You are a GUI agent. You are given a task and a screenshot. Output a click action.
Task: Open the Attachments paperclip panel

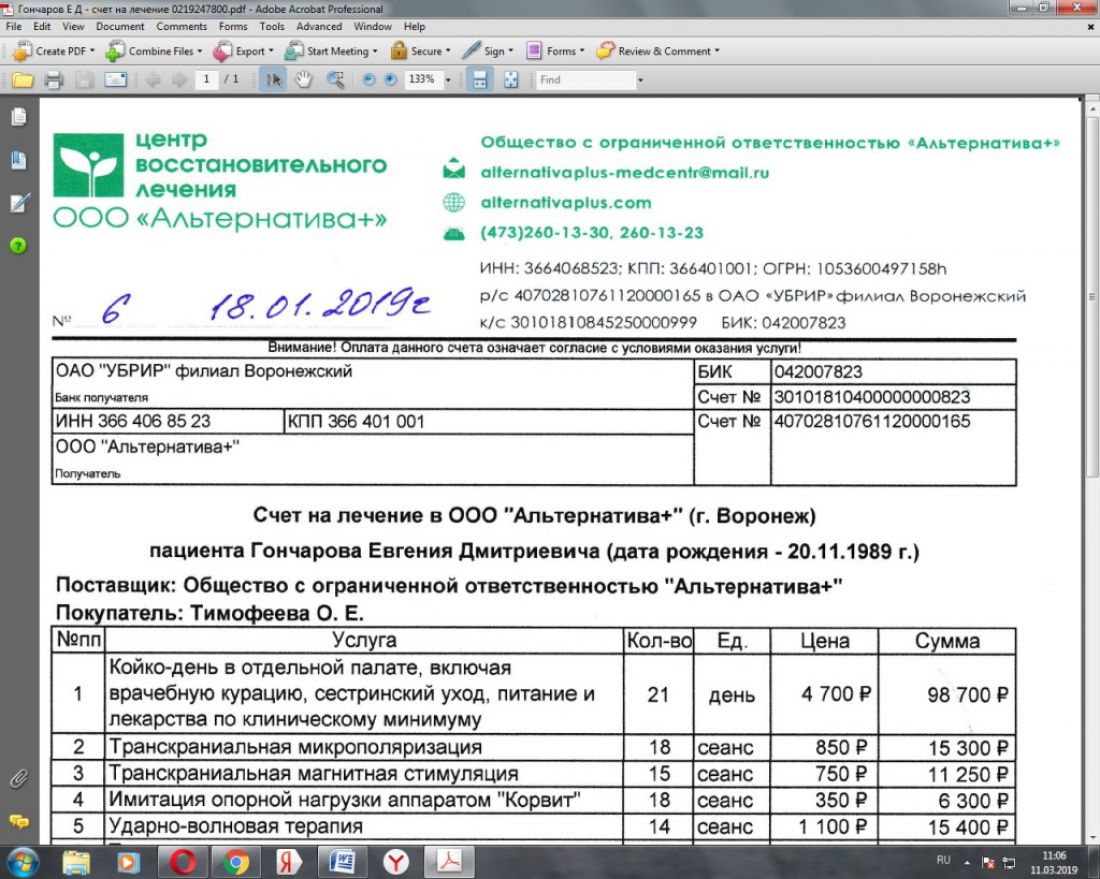coord(18,778)
